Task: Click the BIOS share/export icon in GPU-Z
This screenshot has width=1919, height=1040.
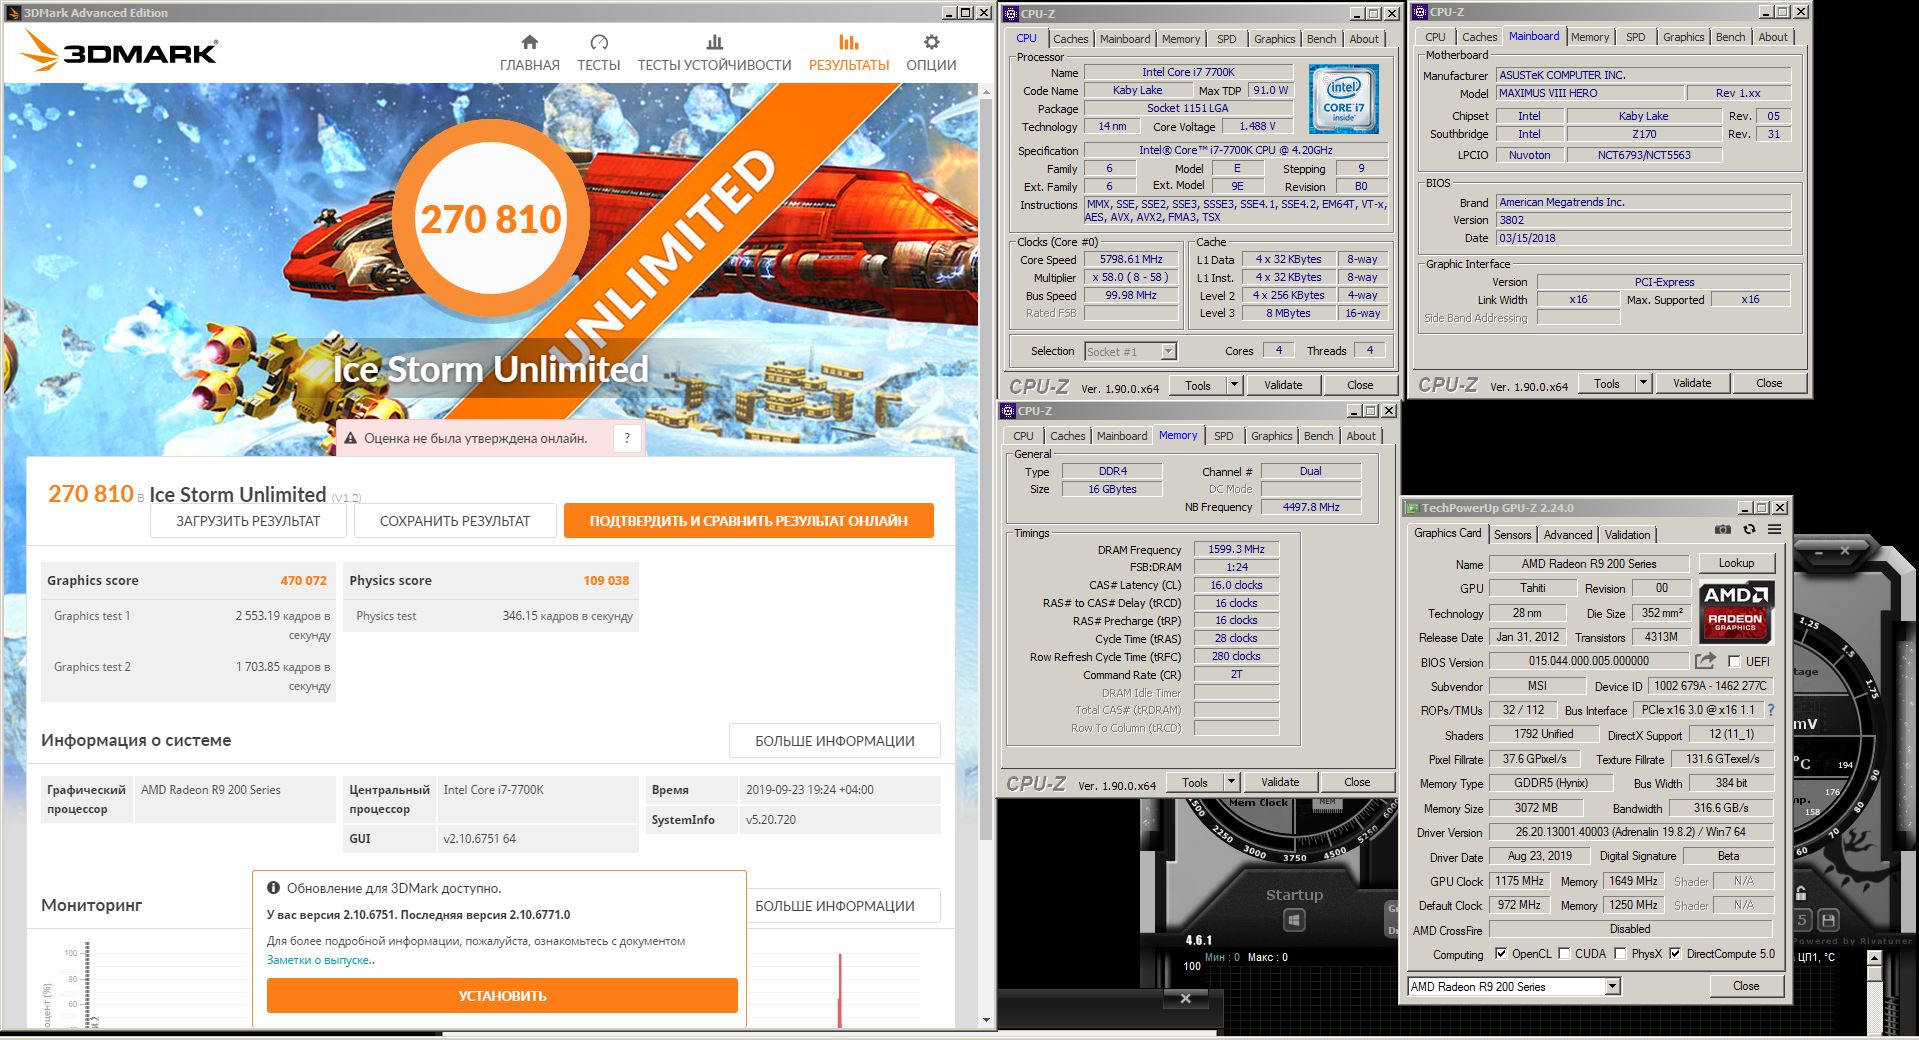Action: 1705,661
